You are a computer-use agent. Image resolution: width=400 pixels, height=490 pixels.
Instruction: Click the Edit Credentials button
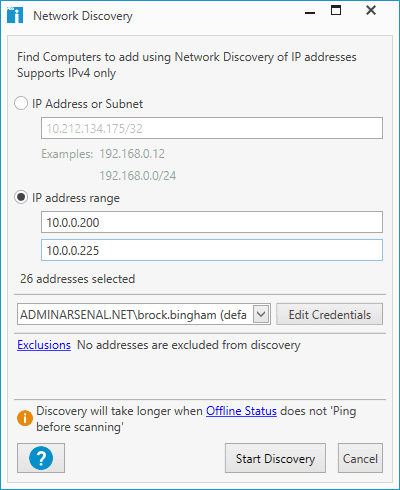[329, 314]
